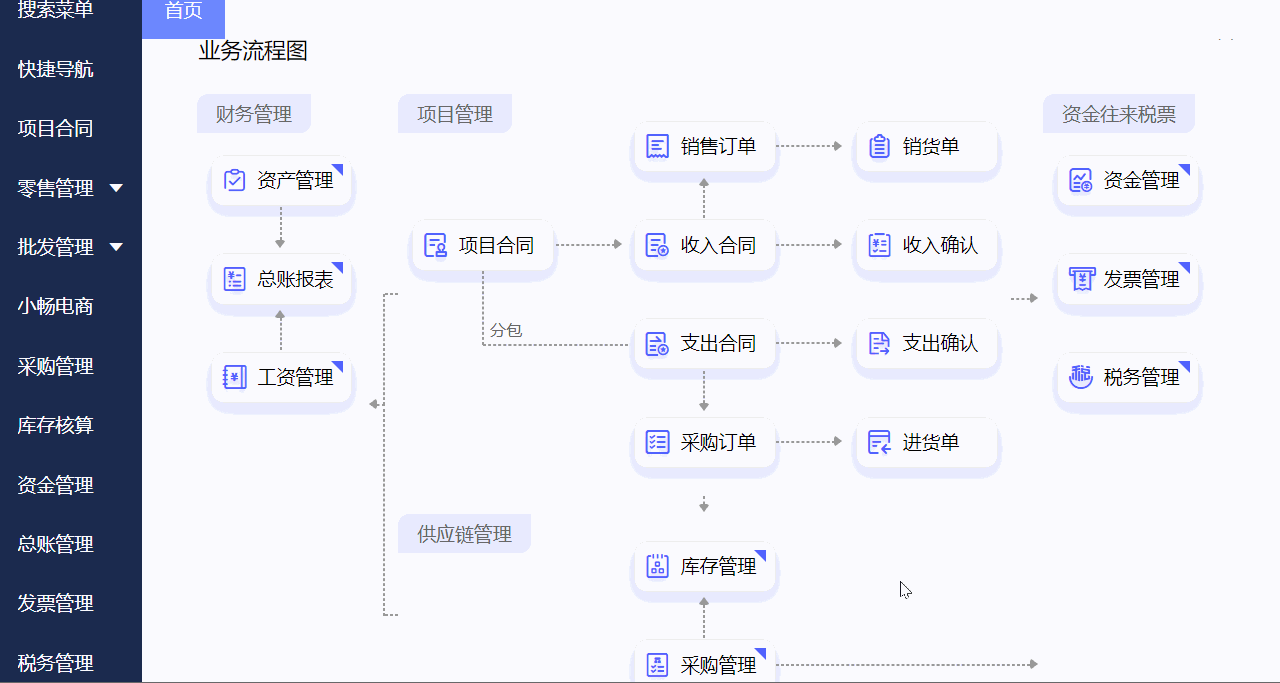Viewport: 1280px width, 683px height.
Task: Click the 收入合同 icon
Action: [x=657, y=244]
